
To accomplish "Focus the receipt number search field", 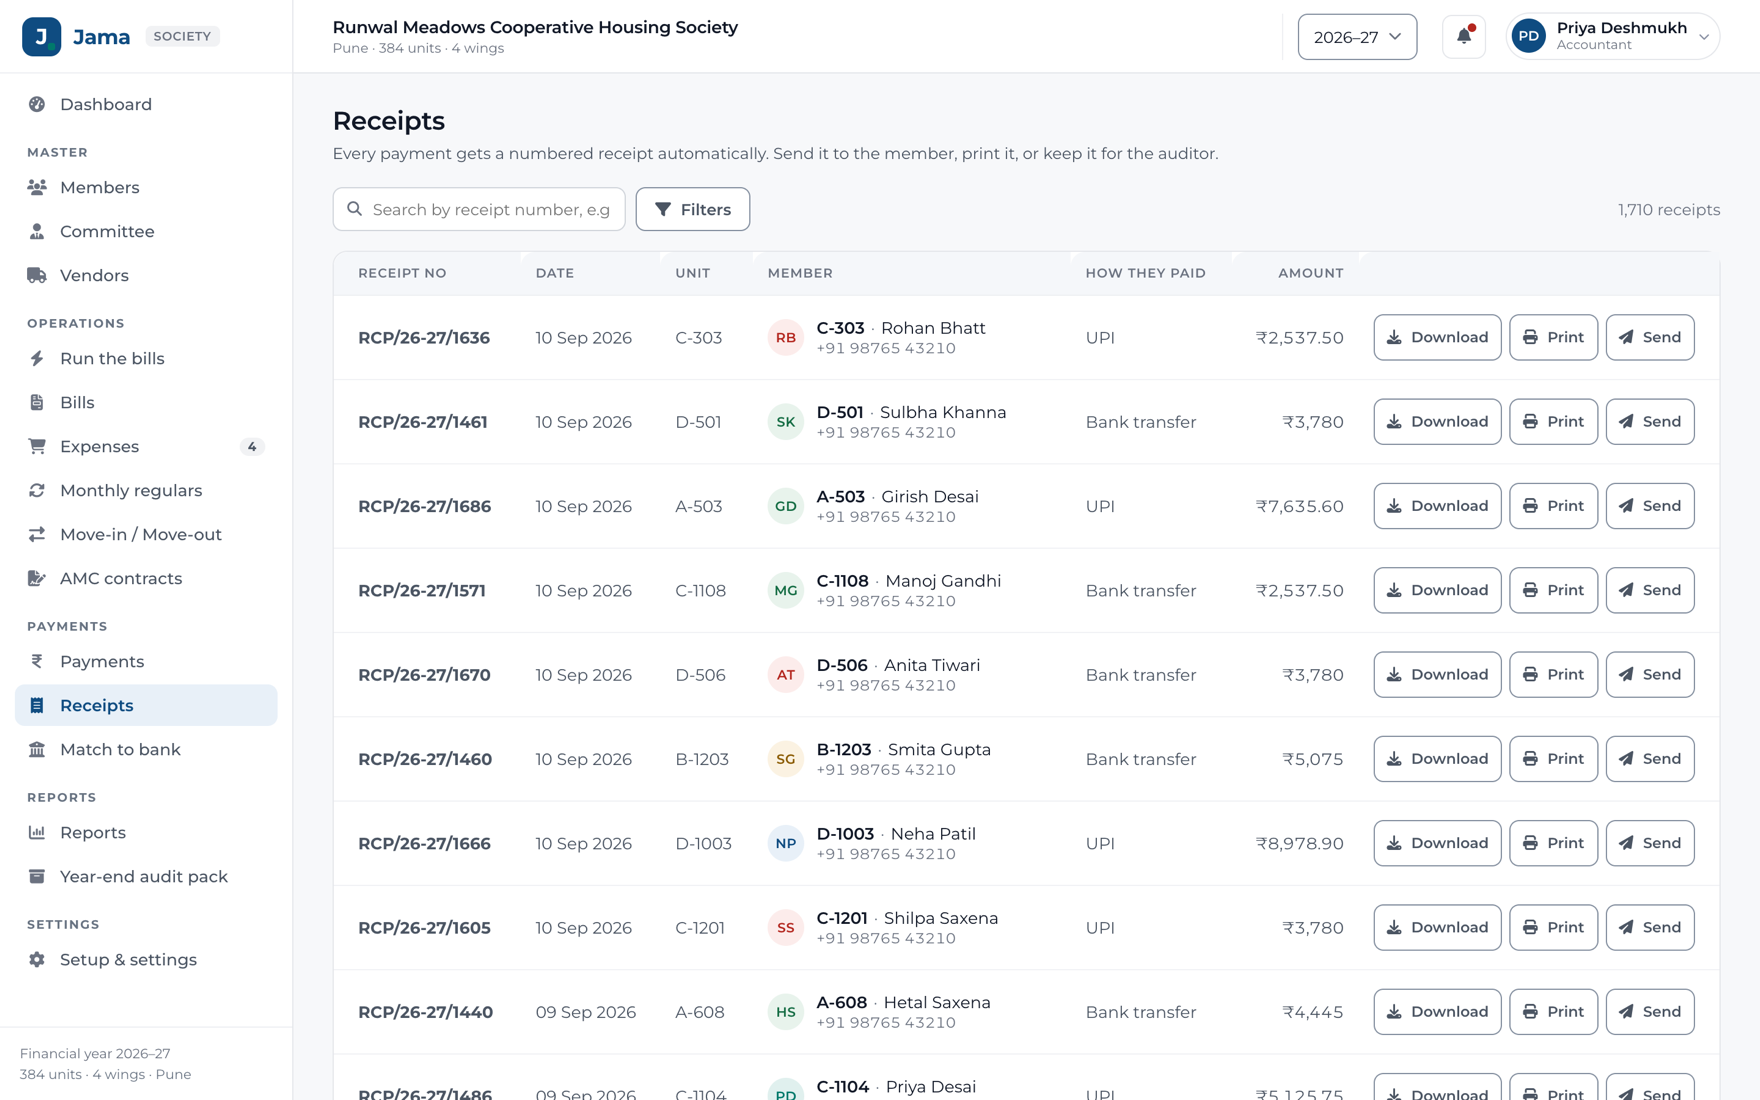I will tap(479, 209).
